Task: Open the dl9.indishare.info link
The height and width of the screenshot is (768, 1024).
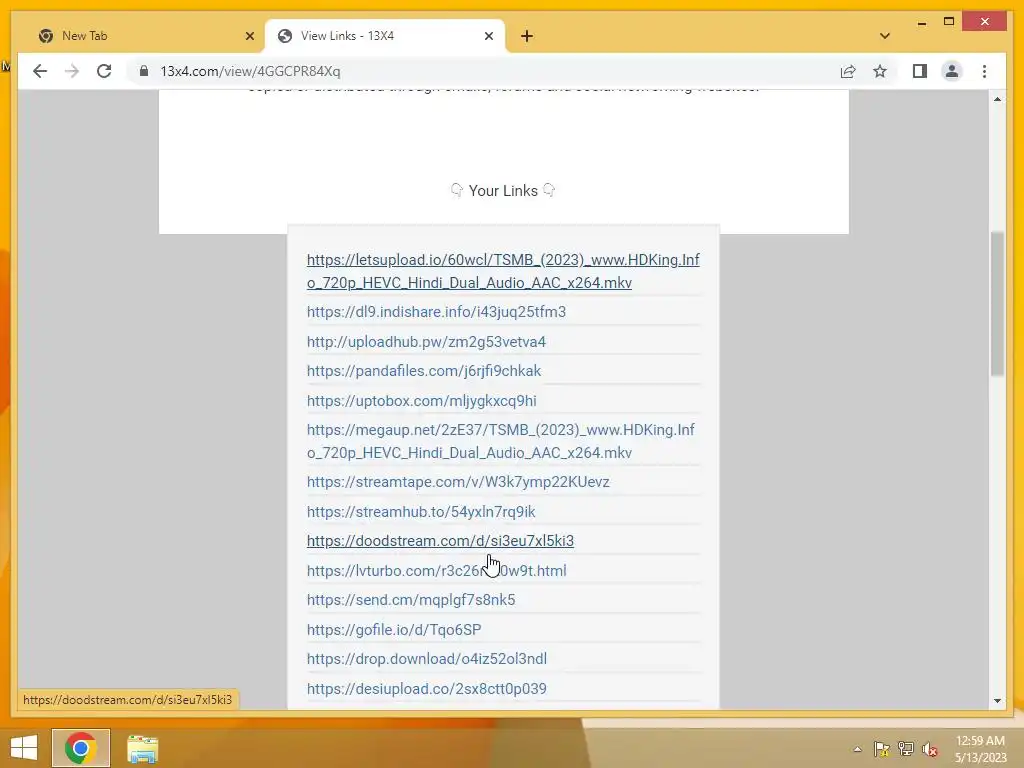Action: (436, 312)
